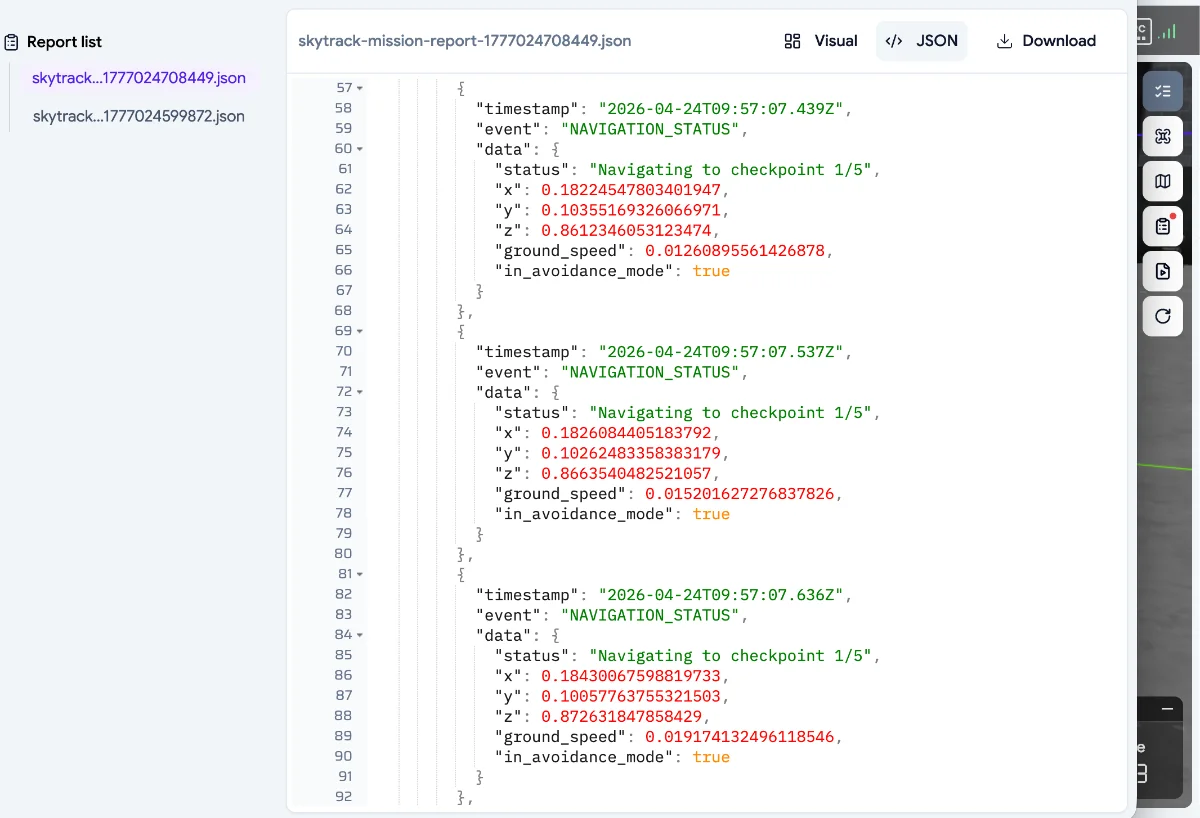Open report skytrack...1777024599872.json

139,116
